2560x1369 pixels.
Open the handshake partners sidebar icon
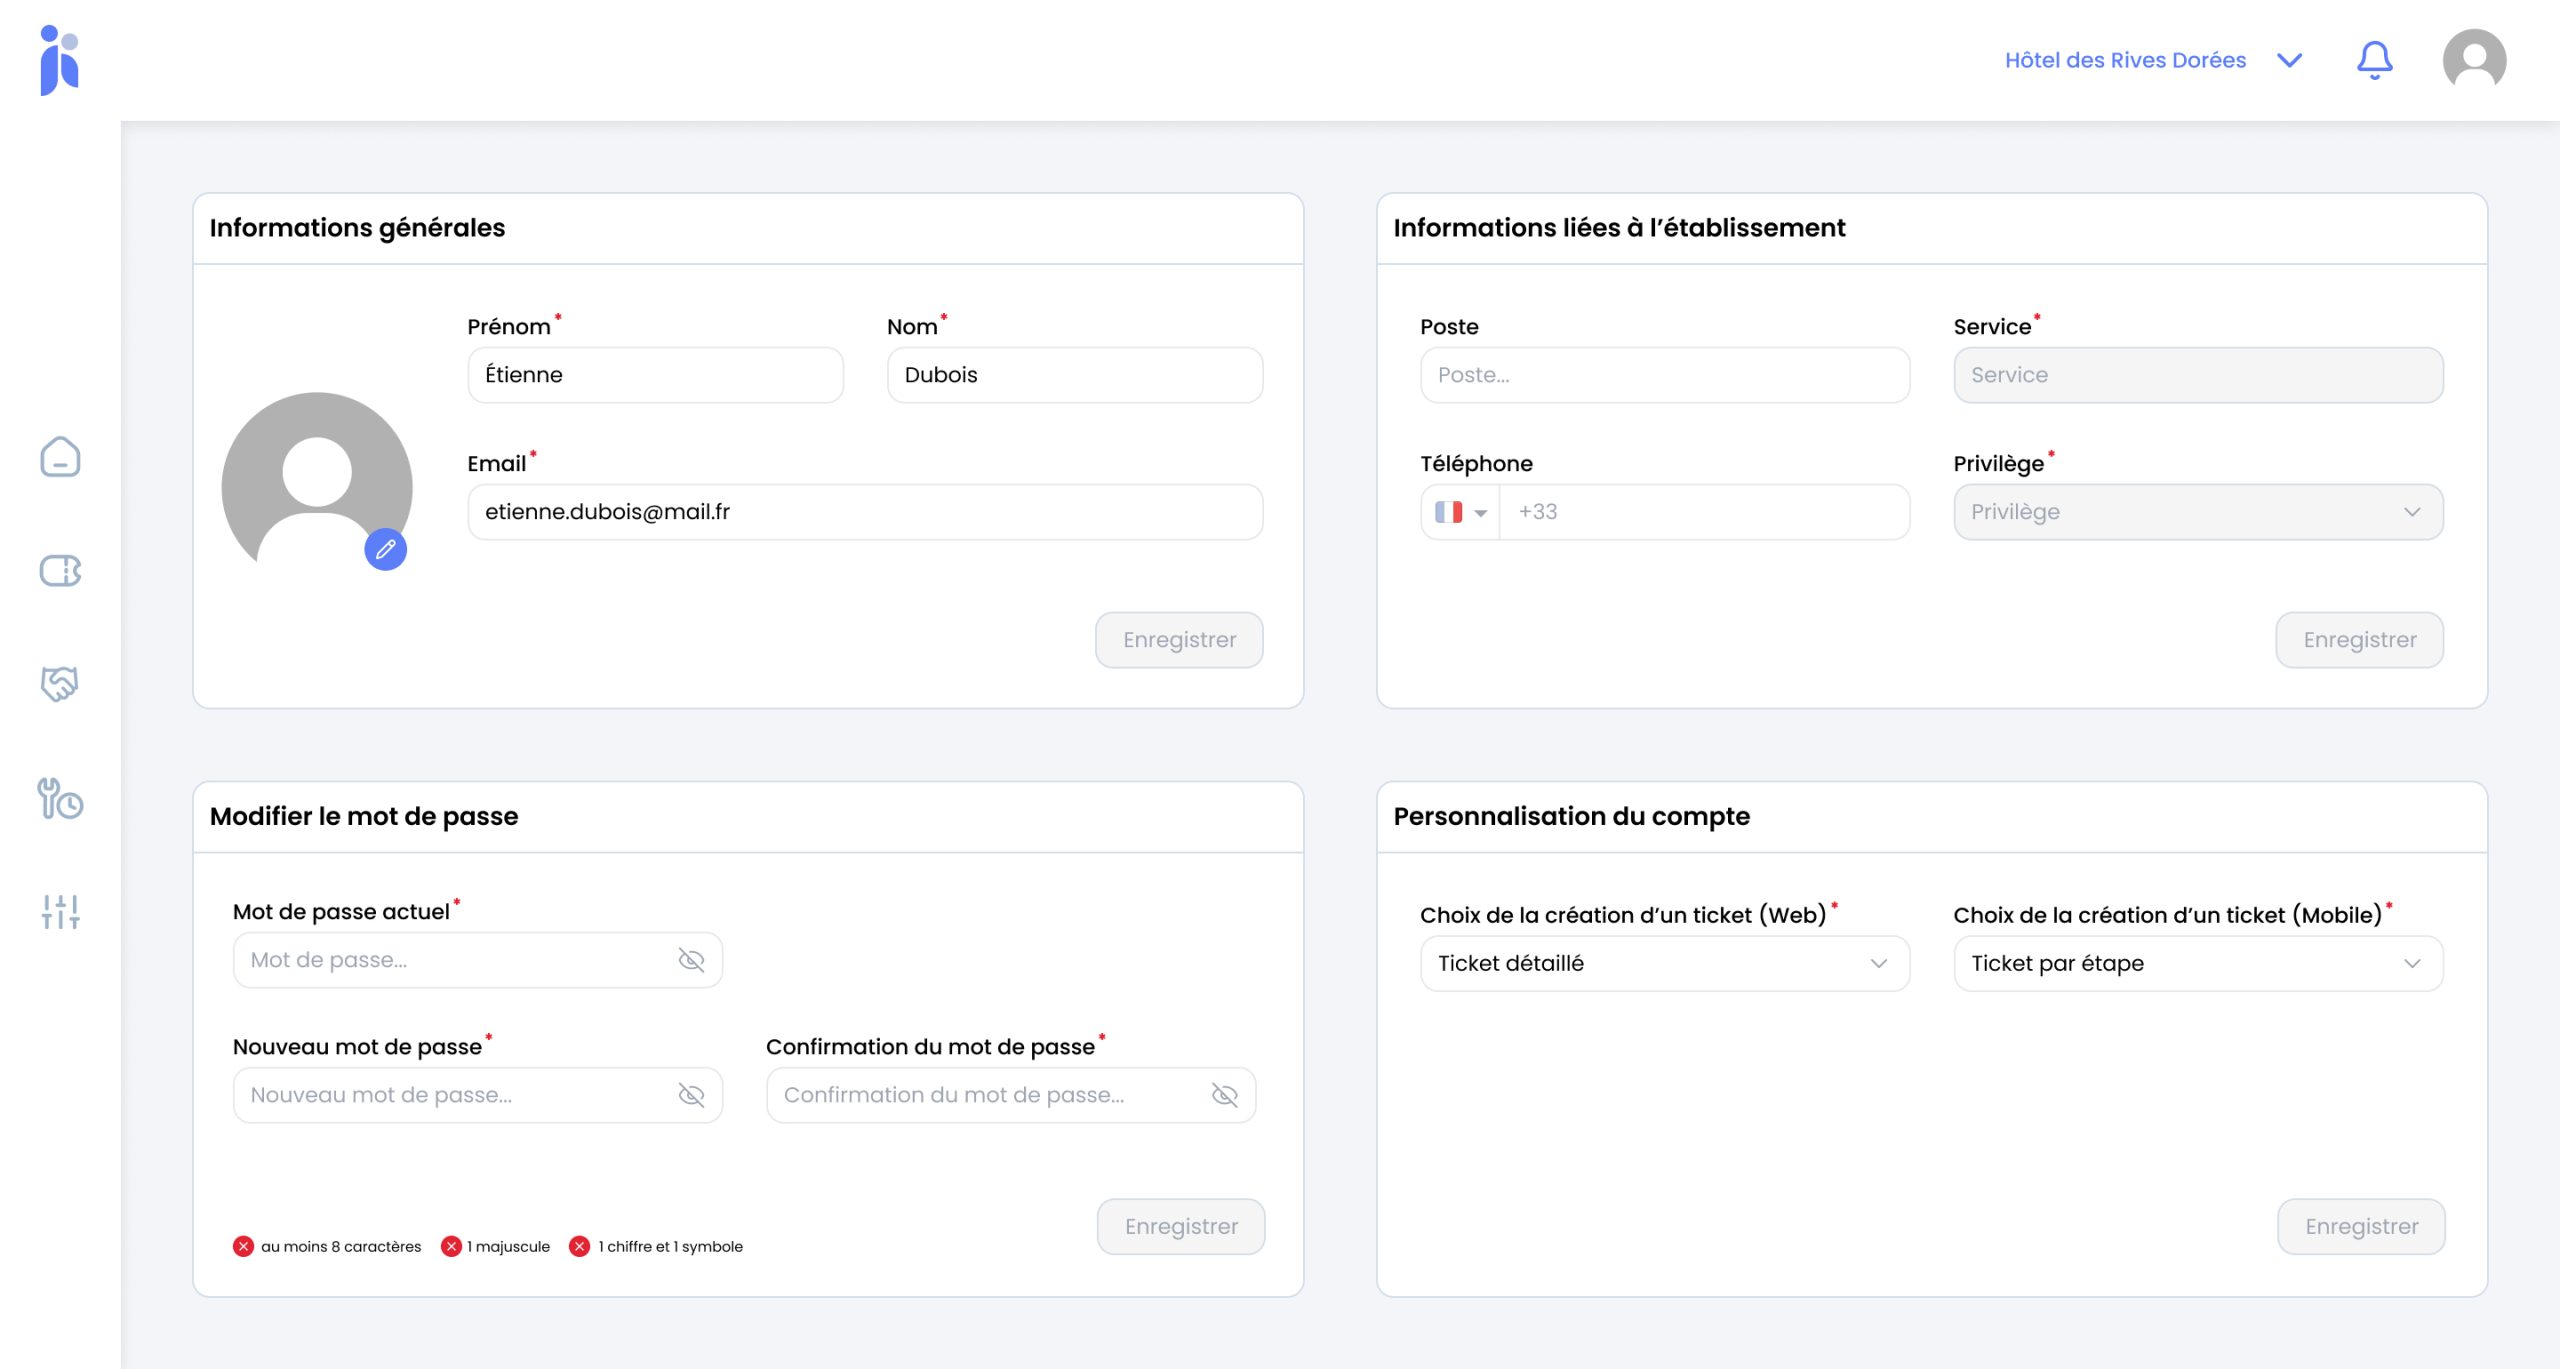coord(60,684)
